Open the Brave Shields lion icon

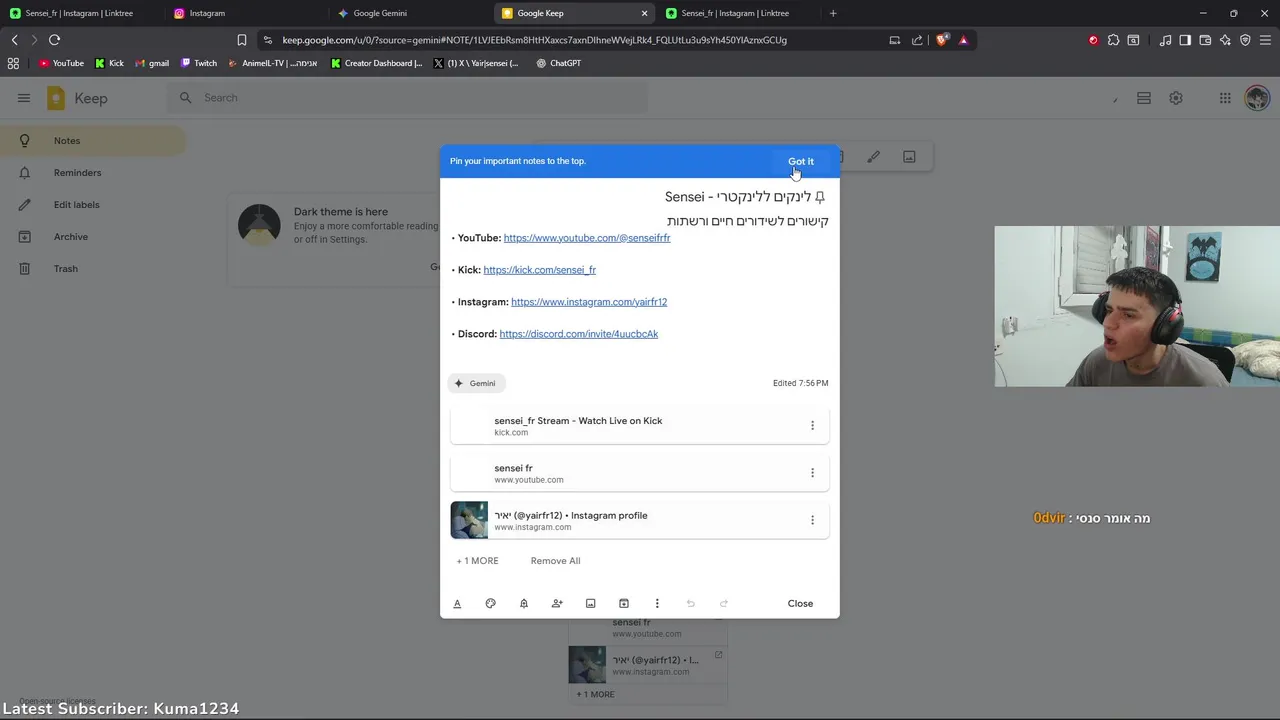tap(943, 40)
